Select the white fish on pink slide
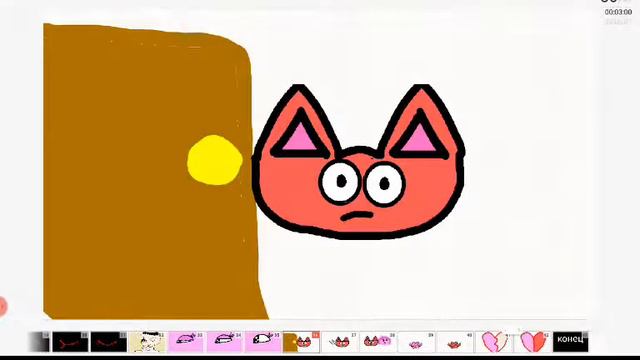 [262, 342]
